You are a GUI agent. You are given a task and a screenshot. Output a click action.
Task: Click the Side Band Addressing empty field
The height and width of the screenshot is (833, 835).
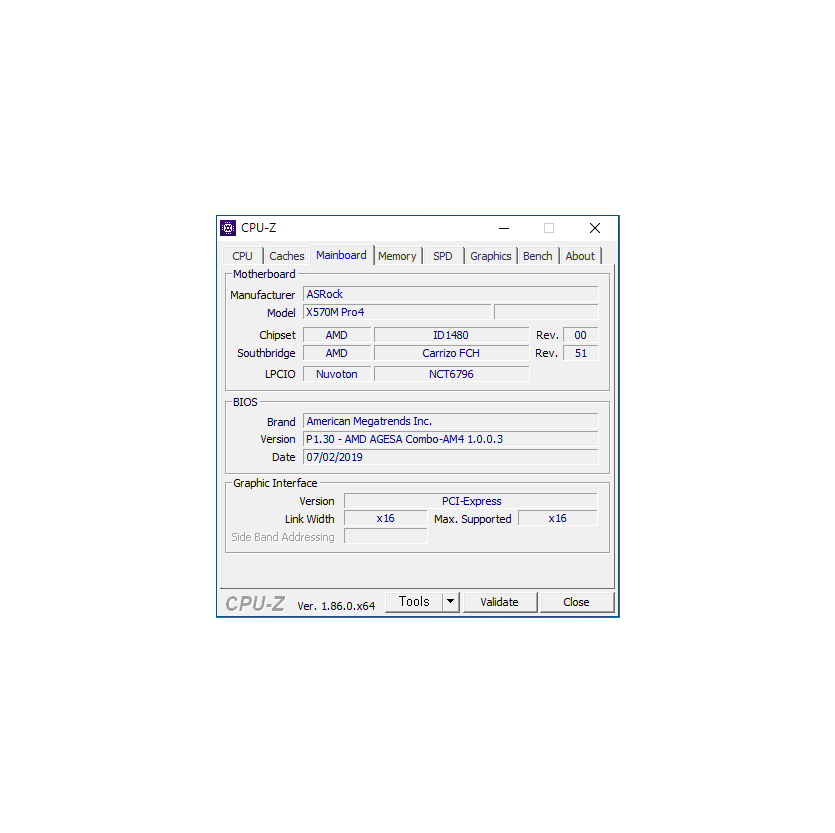(x=386, y=536)
